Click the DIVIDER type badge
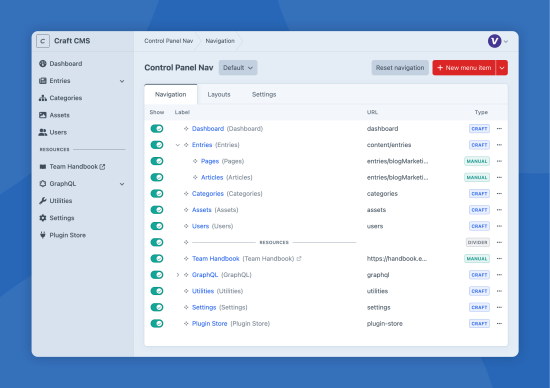 pyautogui.click(x=478, y=242)
